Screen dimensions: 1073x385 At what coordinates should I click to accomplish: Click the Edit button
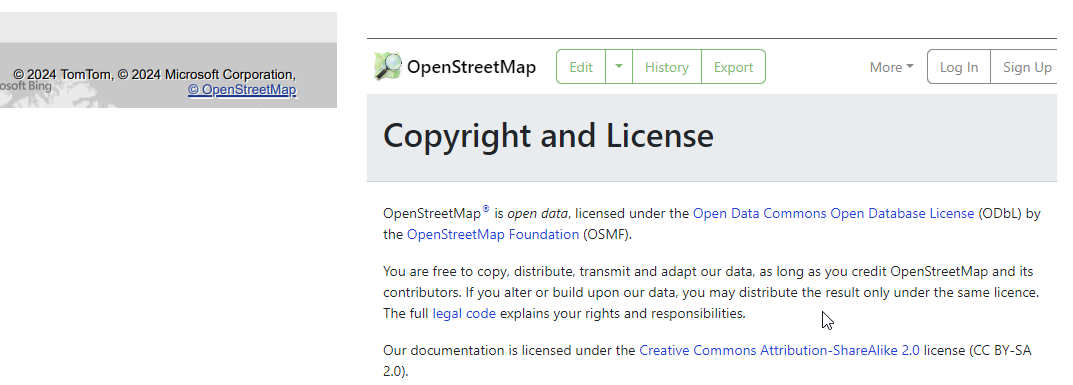point(581,67)
